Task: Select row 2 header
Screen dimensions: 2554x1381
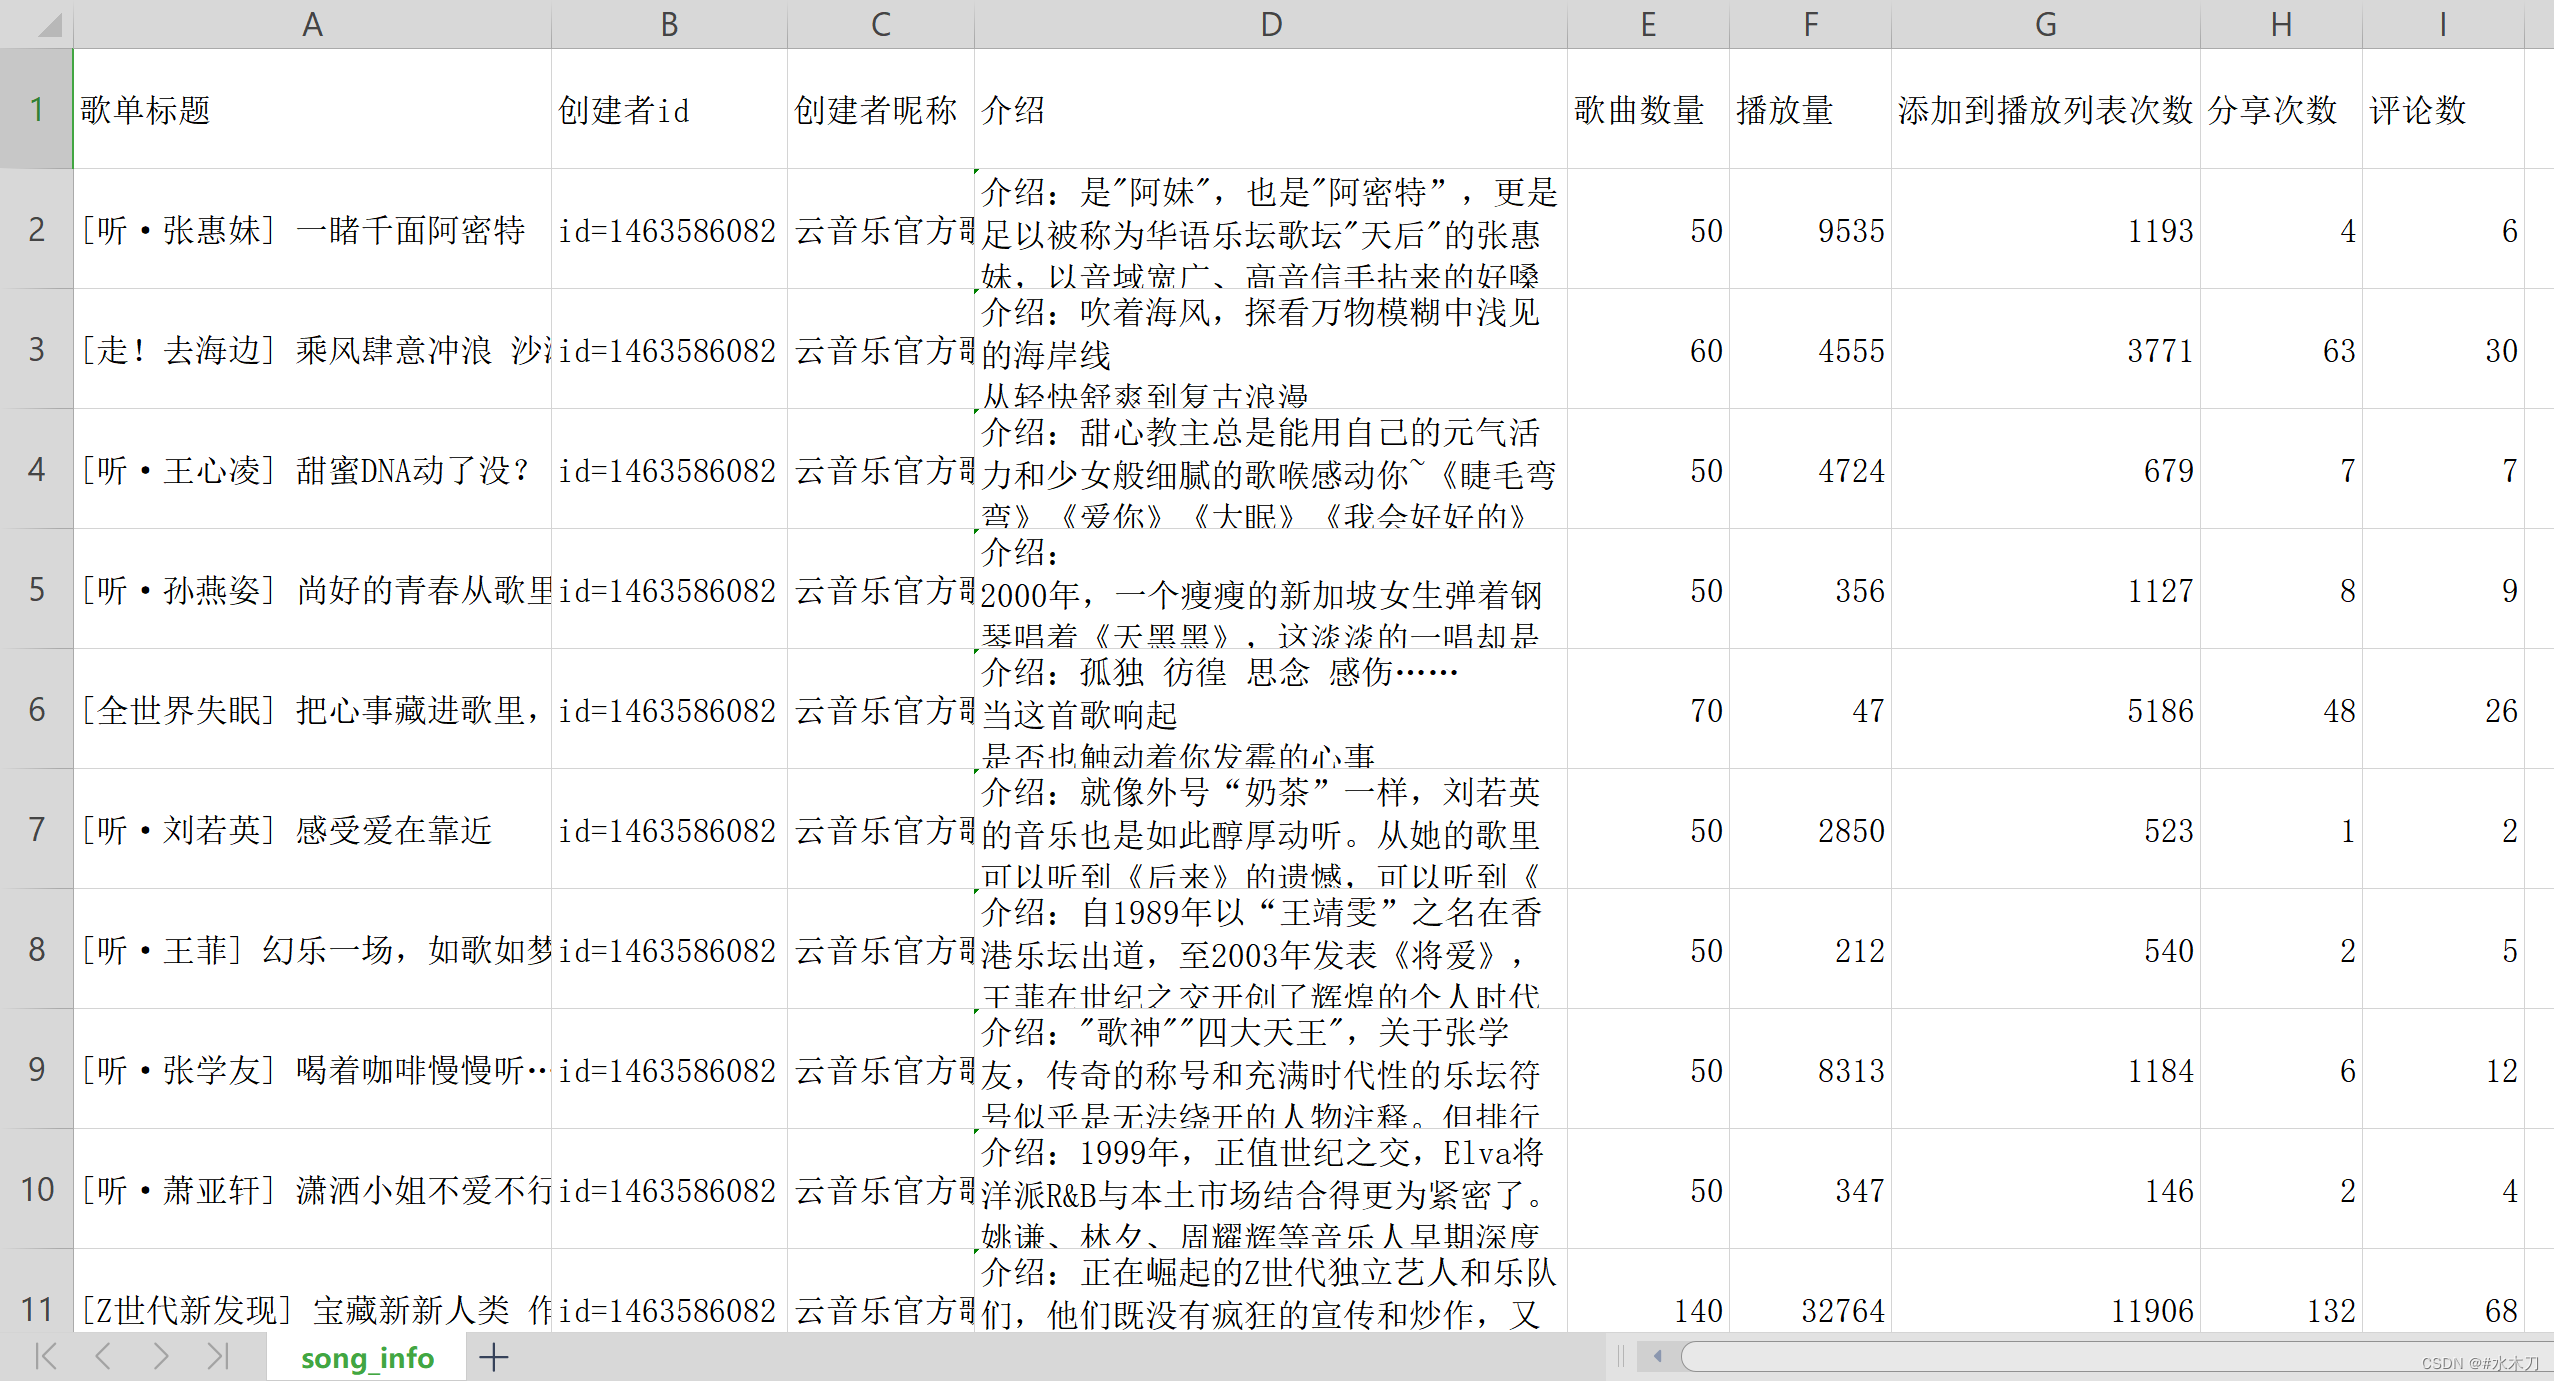Action: pyautogui.click(x=37, y=229)
